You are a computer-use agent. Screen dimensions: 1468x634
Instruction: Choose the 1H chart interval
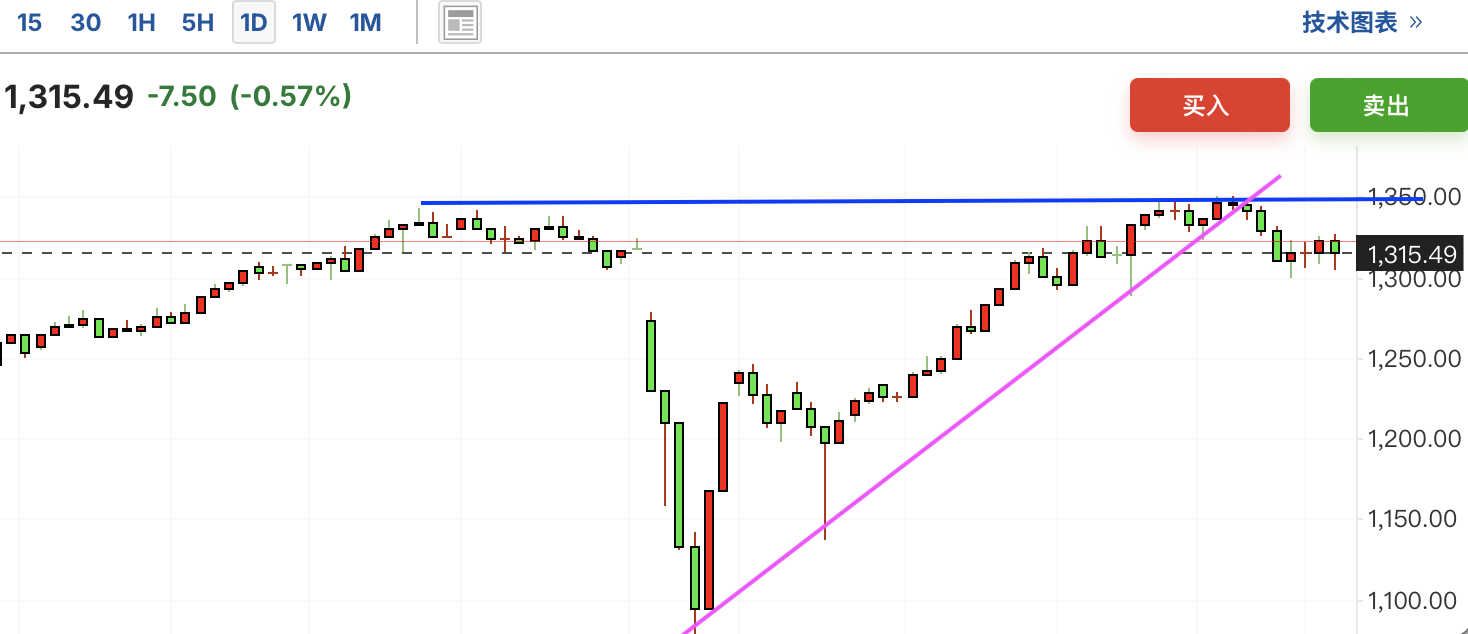click(x=142, y=23)
